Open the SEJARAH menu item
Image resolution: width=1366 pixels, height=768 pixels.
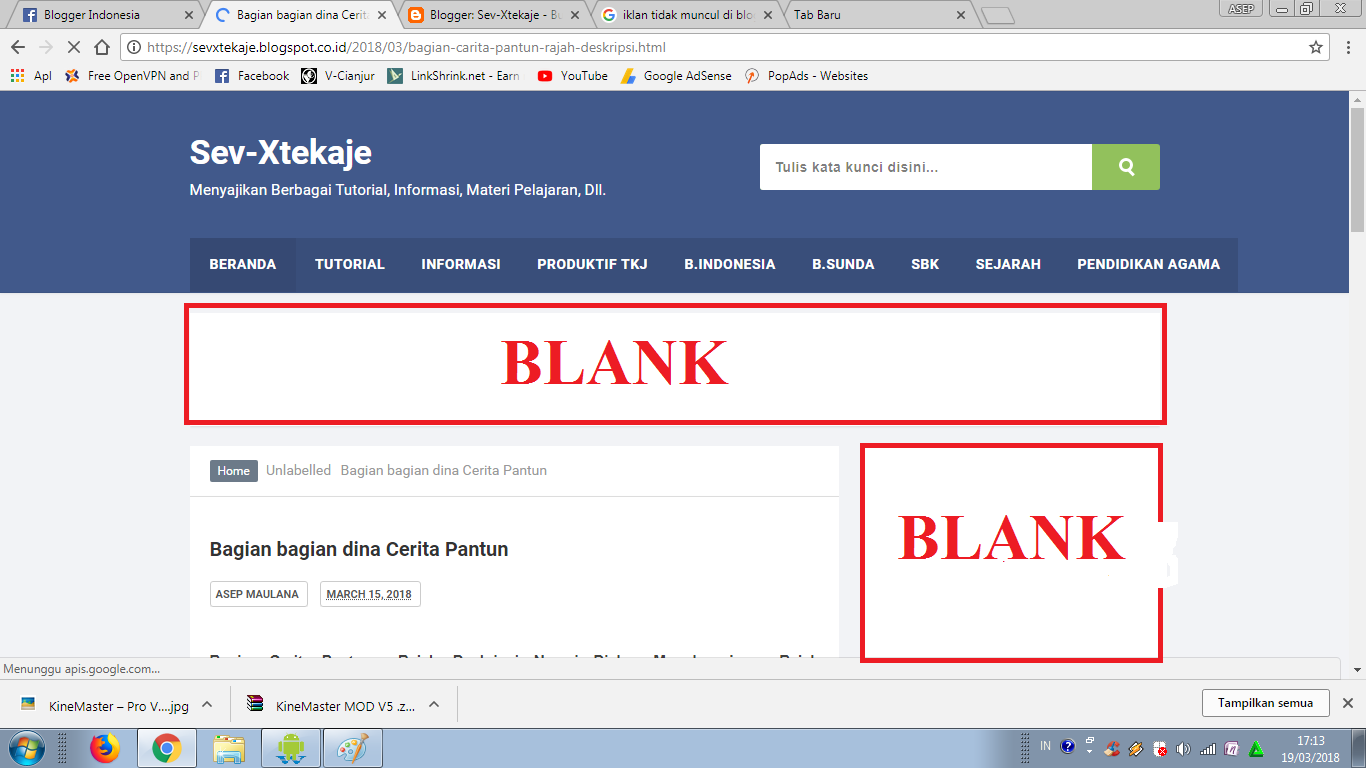coord(1008,265)
